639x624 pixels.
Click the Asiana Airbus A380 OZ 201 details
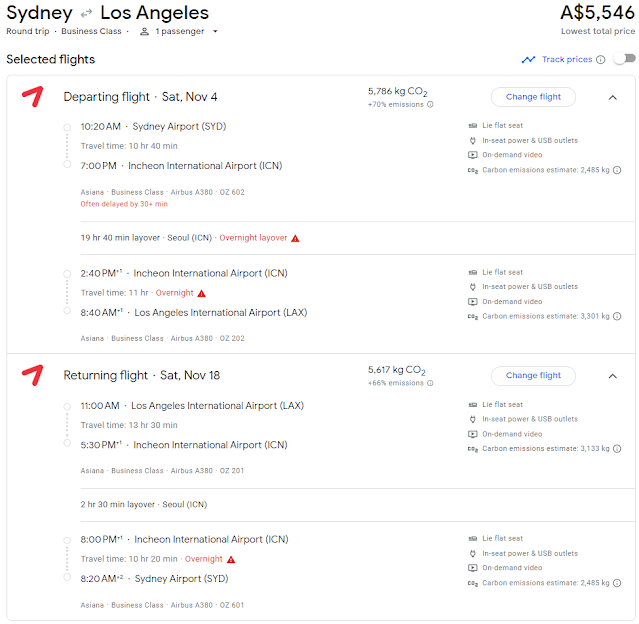pyautogui.click(x=162, y=471)
